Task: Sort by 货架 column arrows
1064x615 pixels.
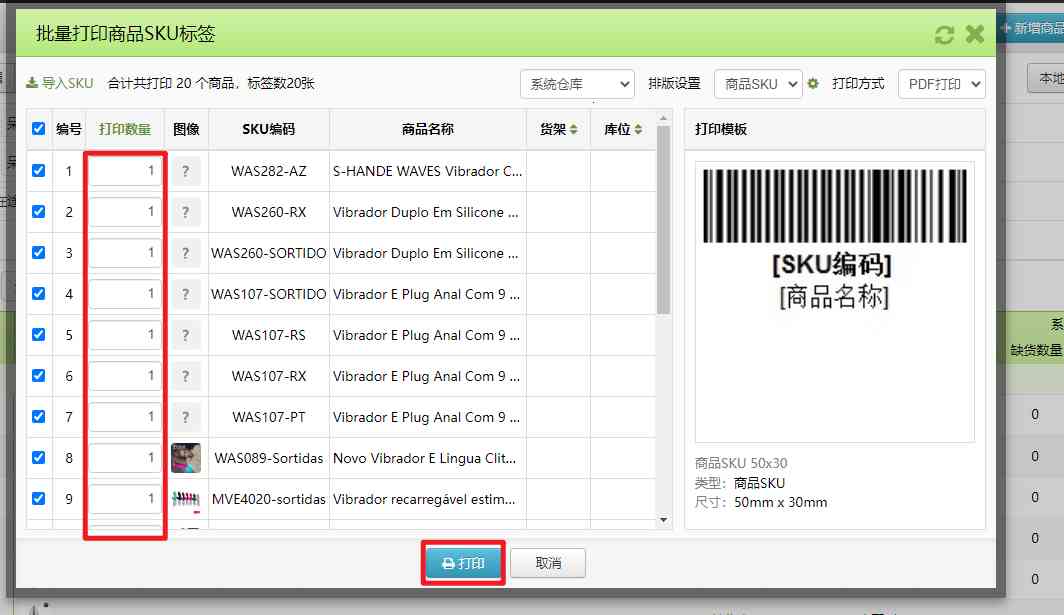Action: [574, 130]
